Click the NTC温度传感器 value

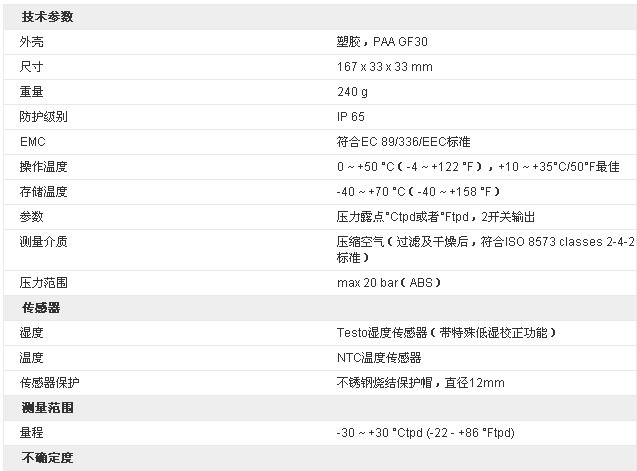[379, 358]
